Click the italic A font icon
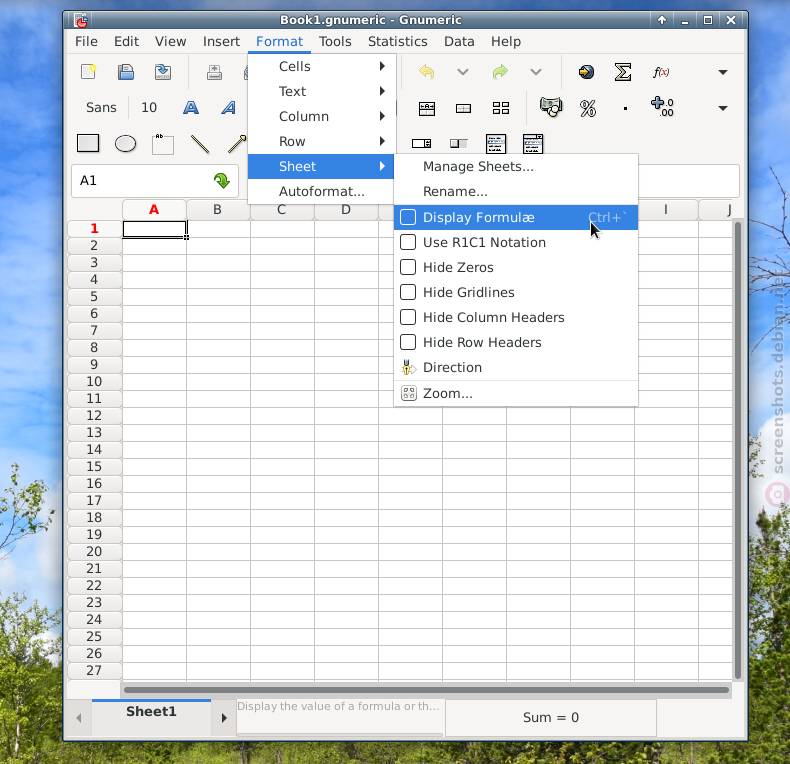This screenshot has width=790, height=764. tap(228, 107)
